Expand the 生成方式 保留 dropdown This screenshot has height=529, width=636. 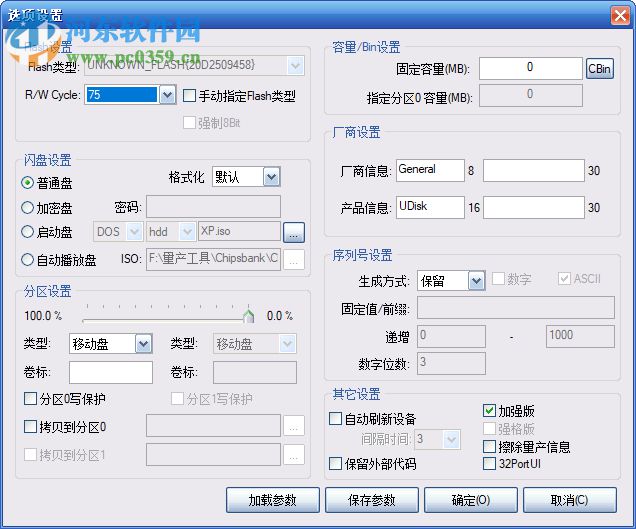(x=477, y=281)
